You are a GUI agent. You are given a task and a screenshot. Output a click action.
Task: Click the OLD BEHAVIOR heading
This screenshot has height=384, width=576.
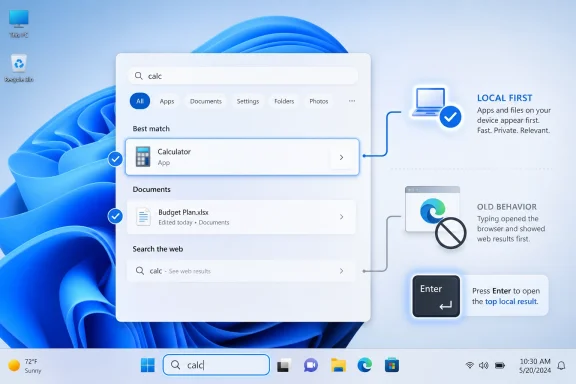(x=507, y=207)
